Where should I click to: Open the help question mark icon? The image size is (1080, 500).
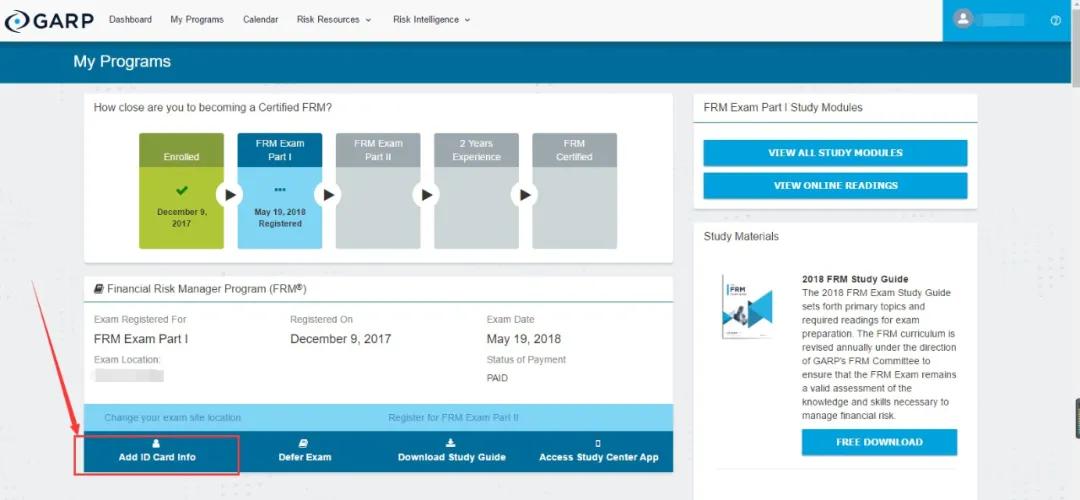point(1055,21)
